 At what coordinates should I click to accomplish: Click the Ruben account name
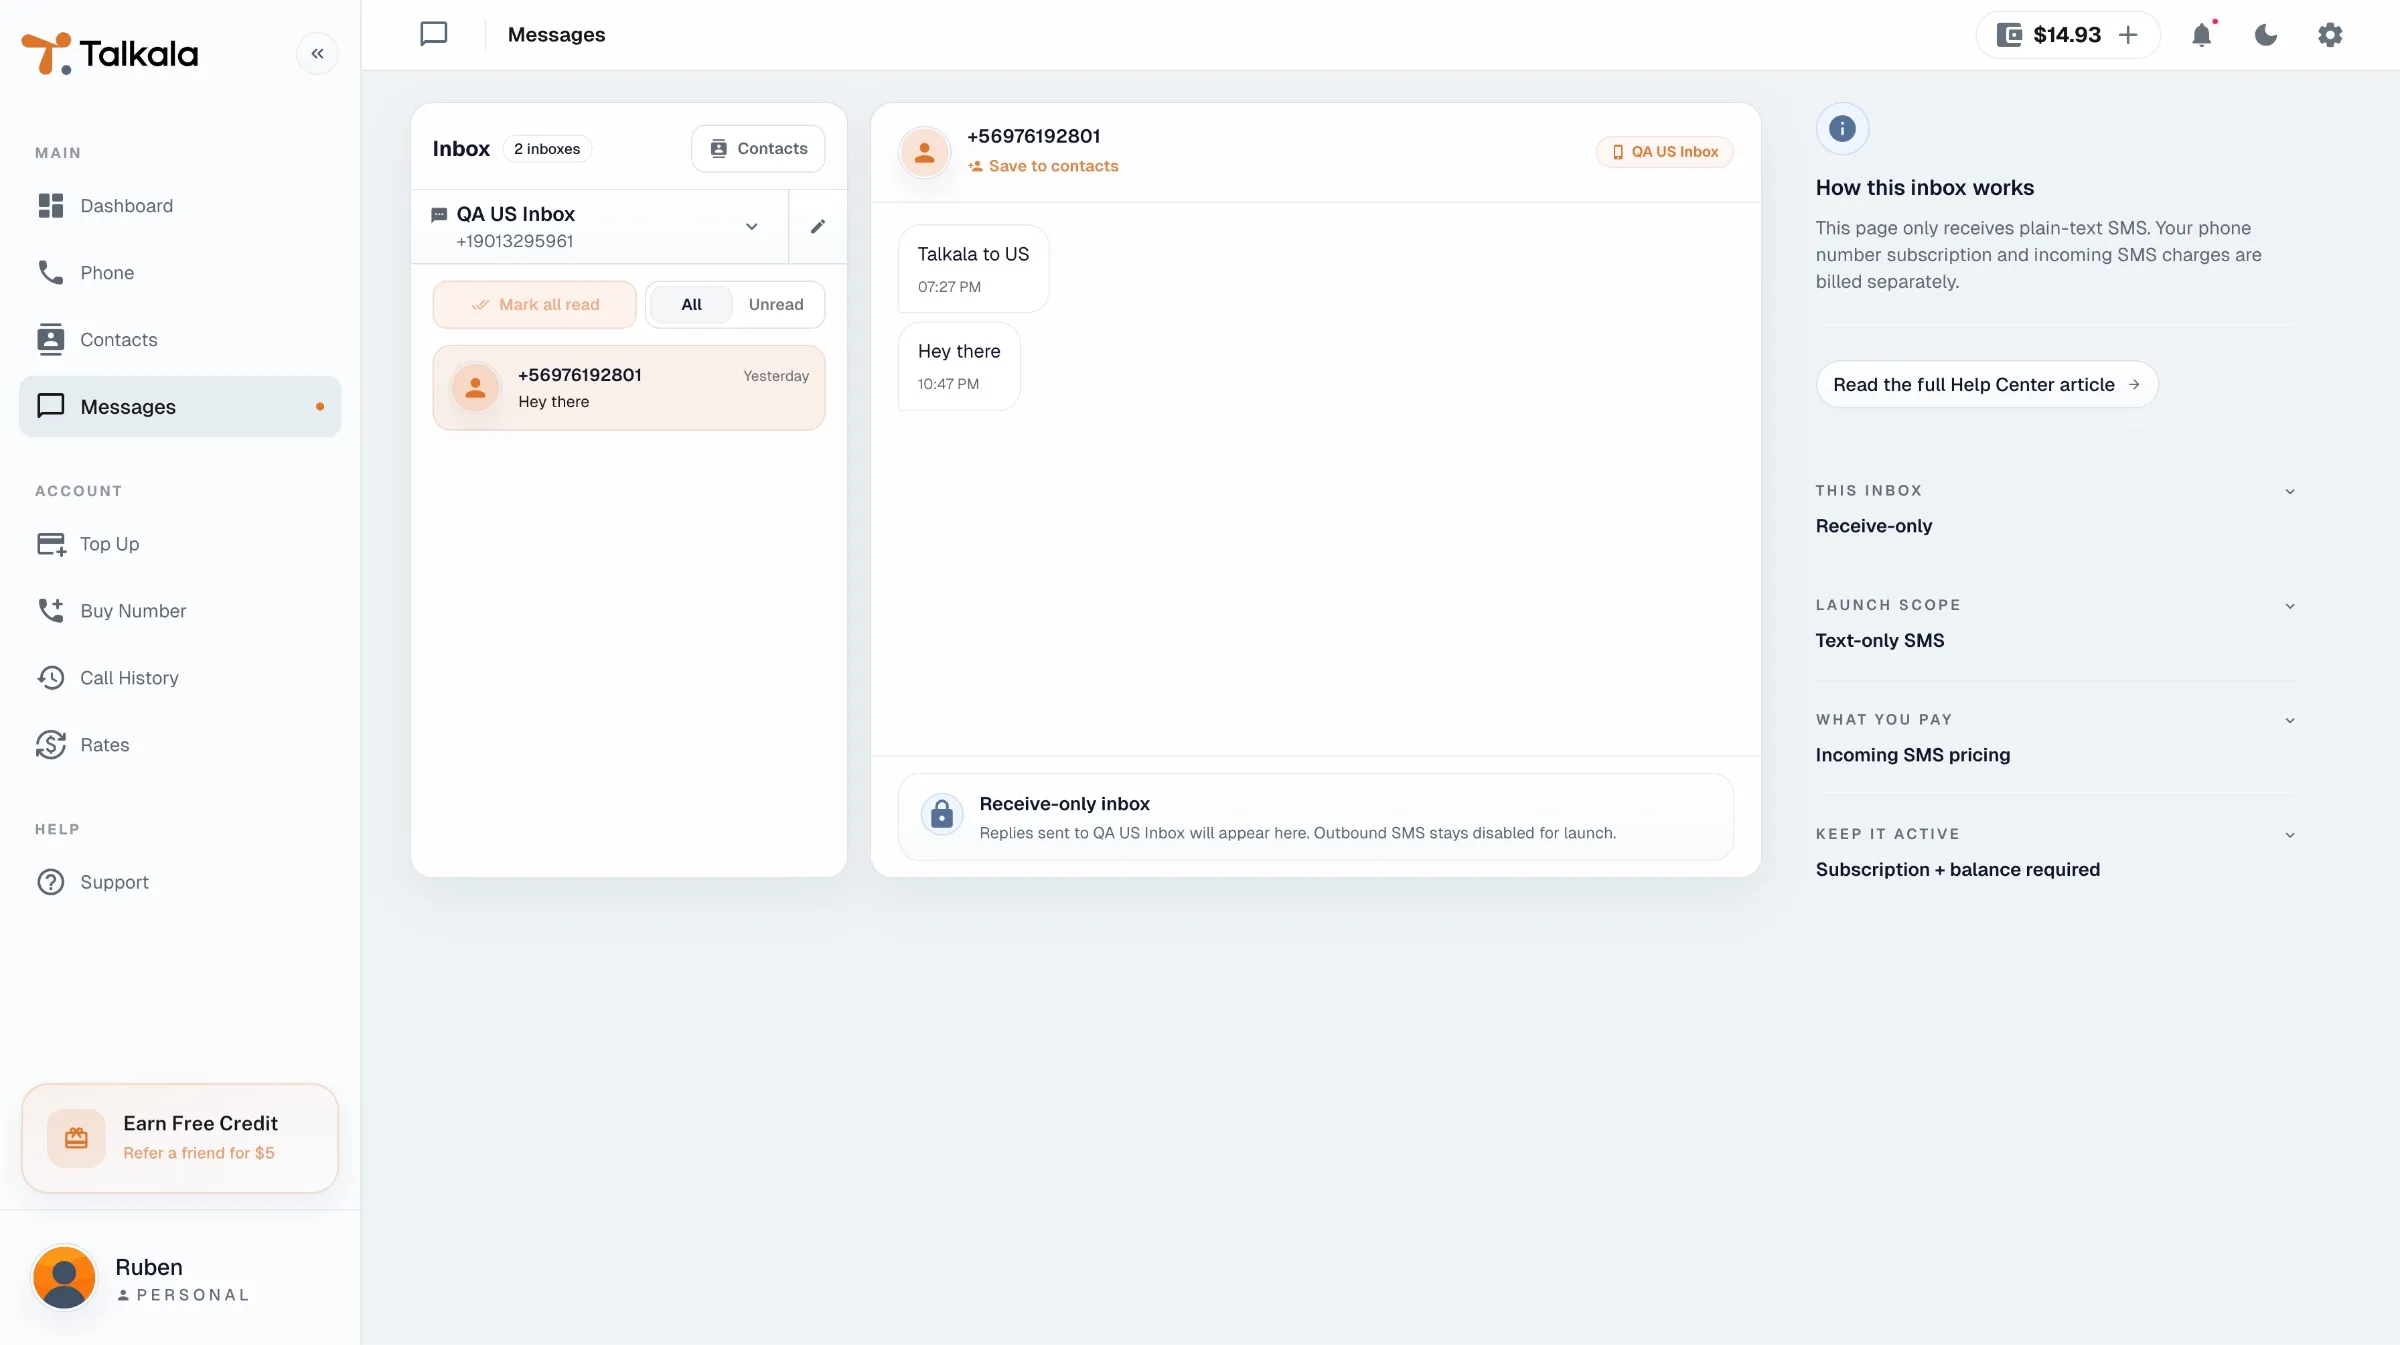149,1268
